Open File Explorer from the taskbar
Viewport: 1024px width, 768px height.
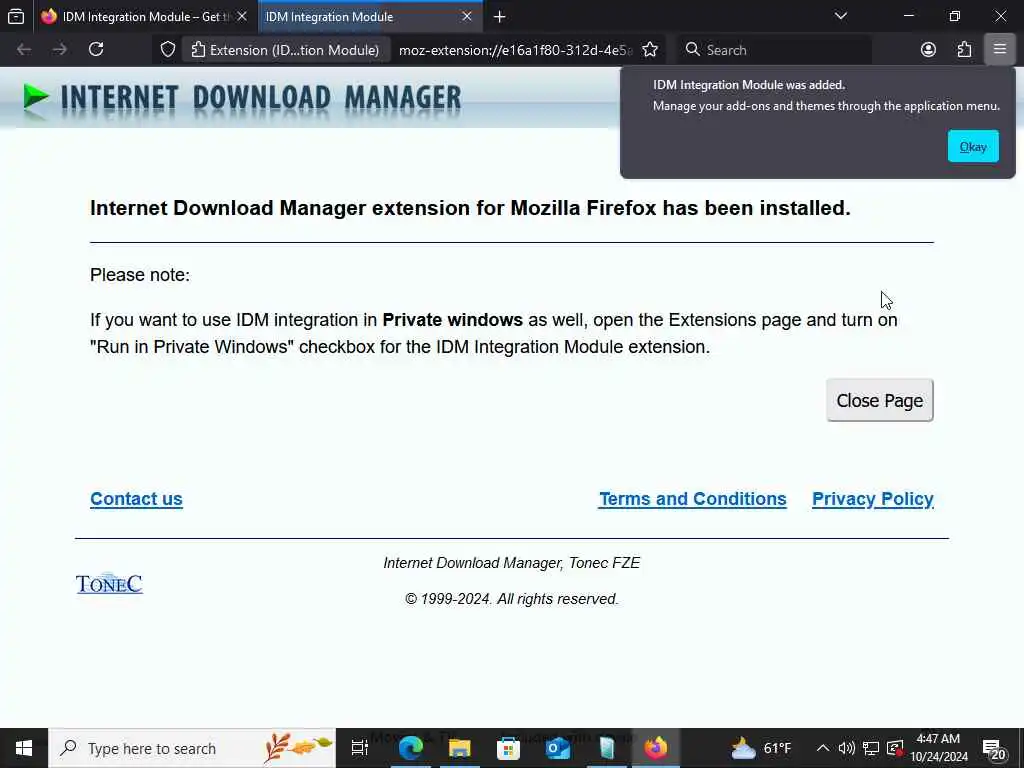pos(460,748)
